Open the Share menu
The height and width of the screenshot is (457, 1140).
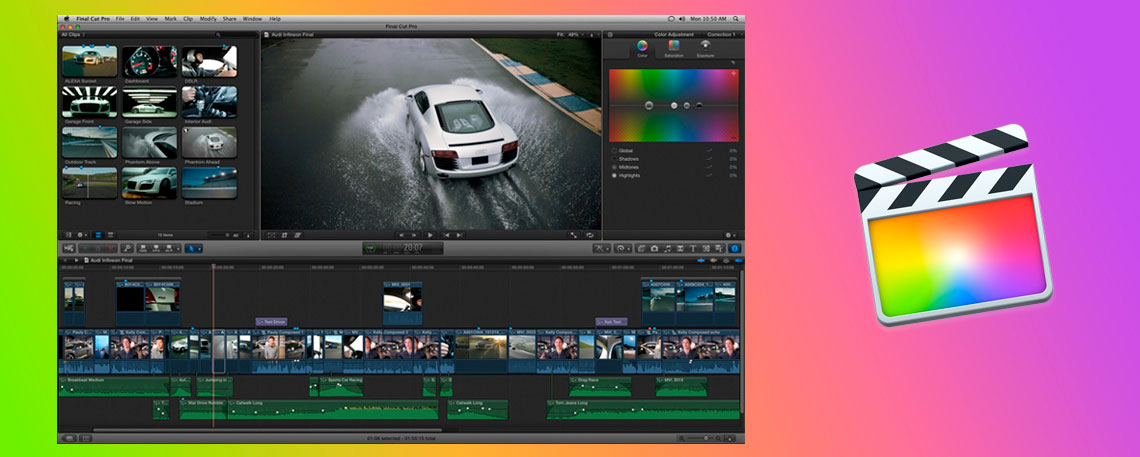[230, 18]
